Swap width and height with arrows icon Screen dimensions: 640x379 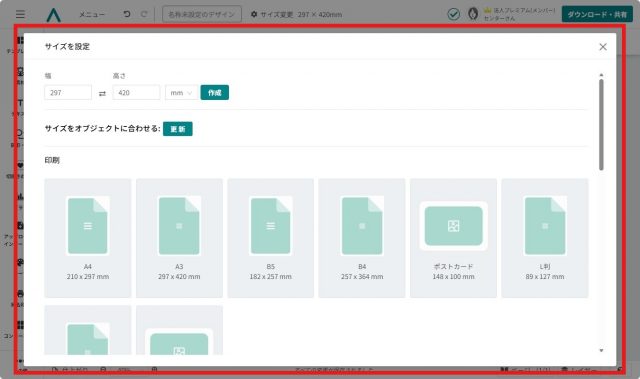[102, 93]
